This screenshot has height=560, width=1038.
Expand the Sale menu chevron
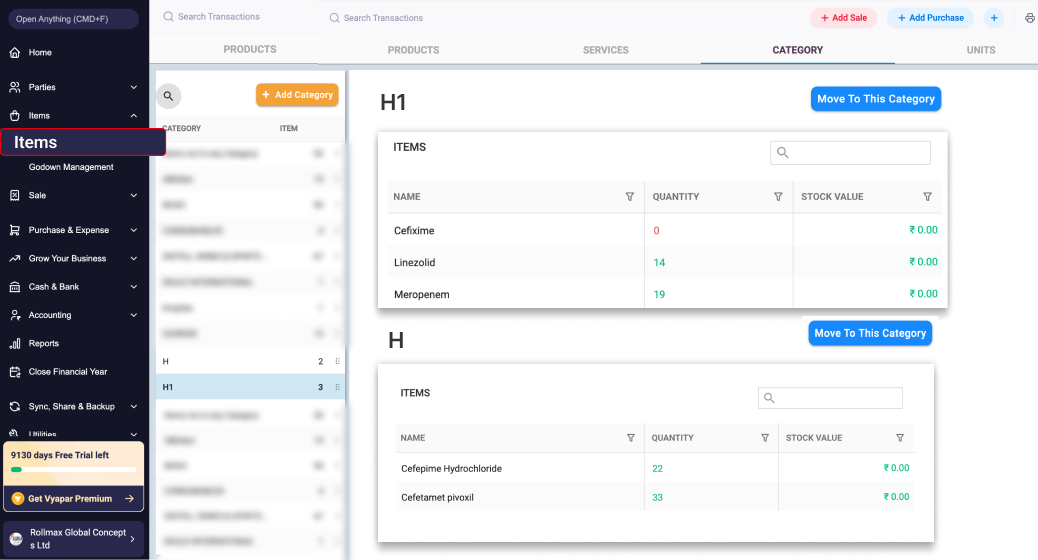point(134,195)
